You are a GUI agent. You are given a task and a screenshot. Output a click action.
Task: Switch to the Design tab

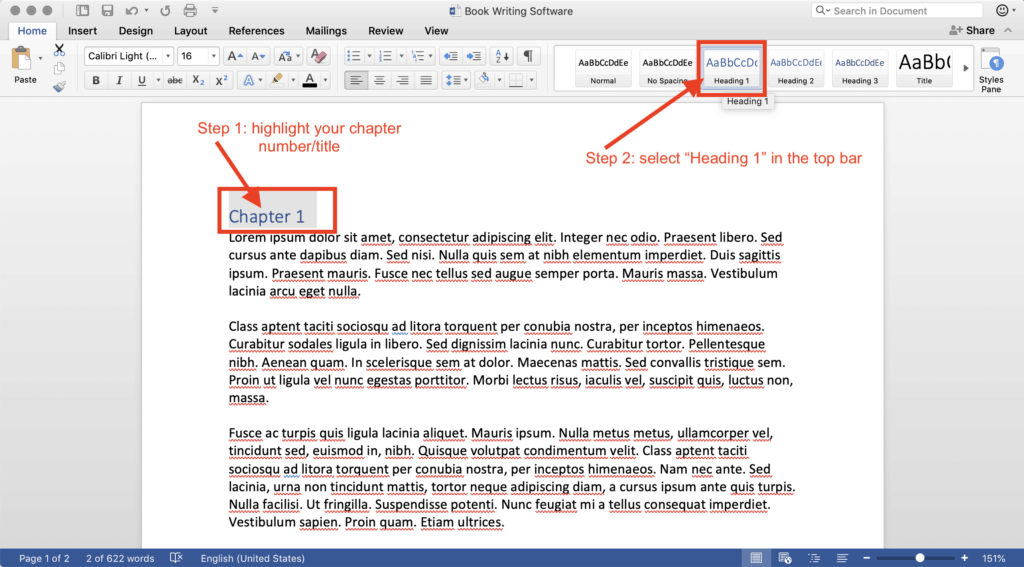(136, 31)
